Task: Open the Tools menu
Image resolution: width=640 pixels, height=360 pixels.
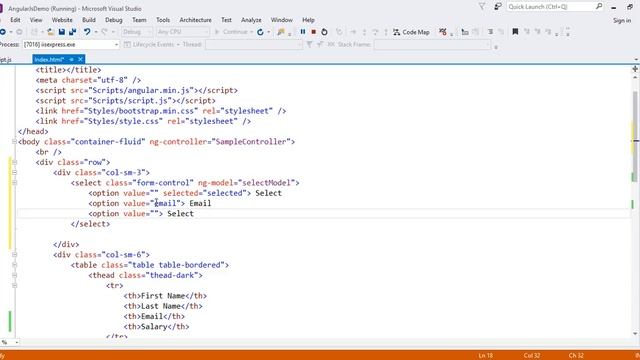Action: coord(163,20)
